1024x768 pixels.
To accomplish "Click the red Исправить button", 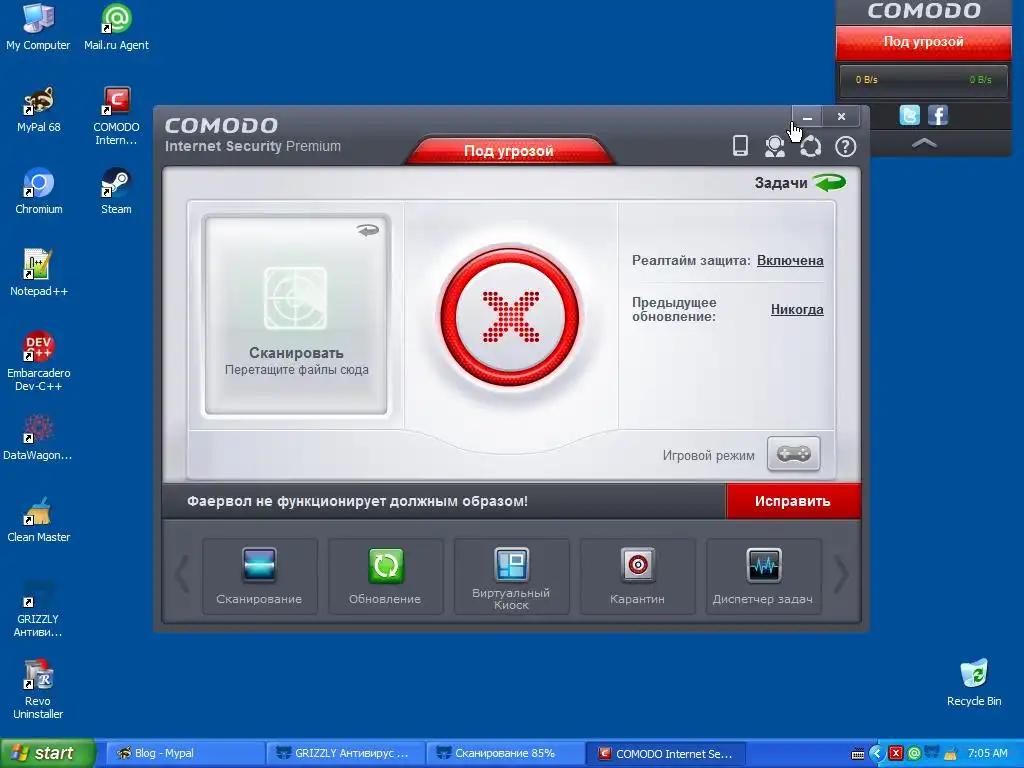I will [793, 501].
